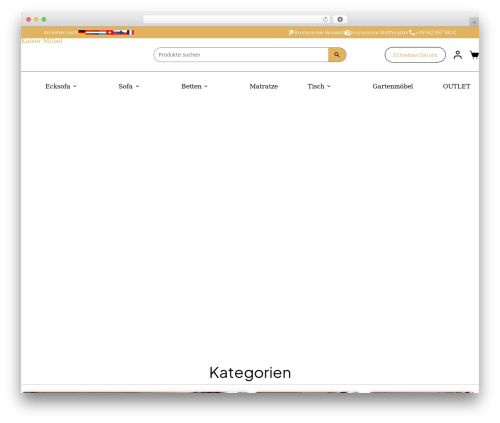Click the Kostenlose Stoffmuster icon
Screen dimensions: 500x423
pos(347,32)
